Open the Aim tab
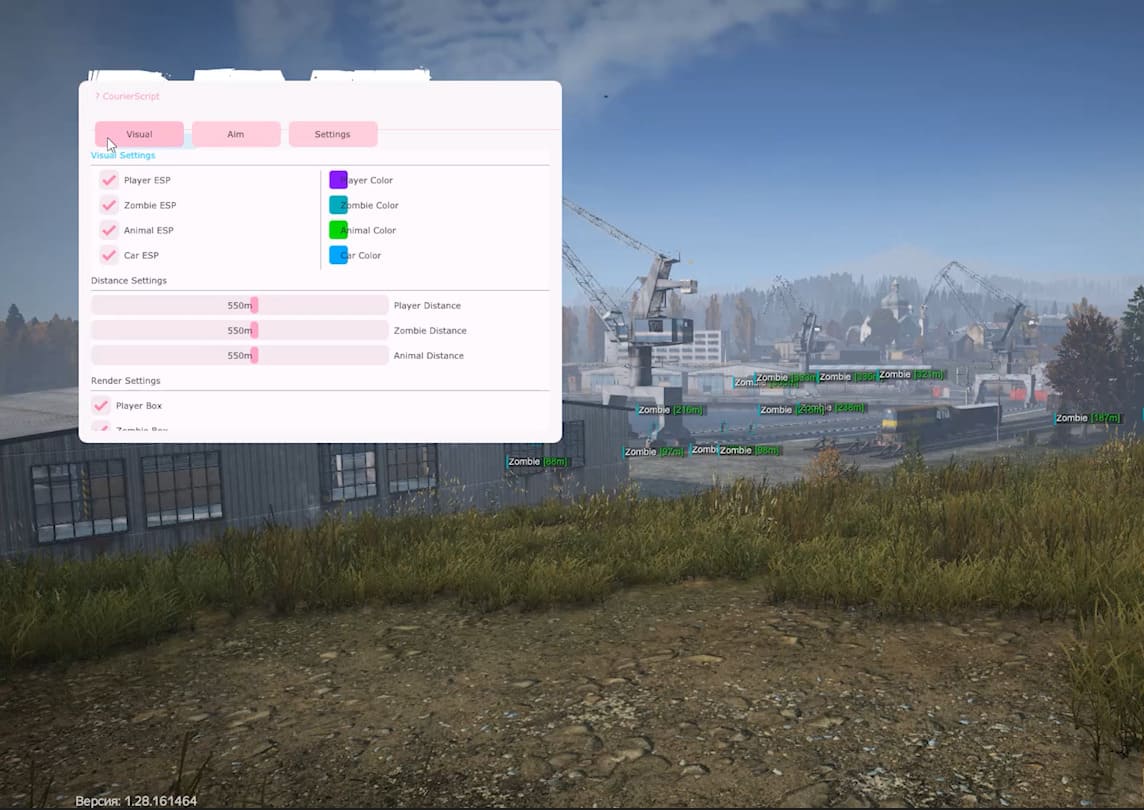The image size is (1144, 810). (236, 134)
